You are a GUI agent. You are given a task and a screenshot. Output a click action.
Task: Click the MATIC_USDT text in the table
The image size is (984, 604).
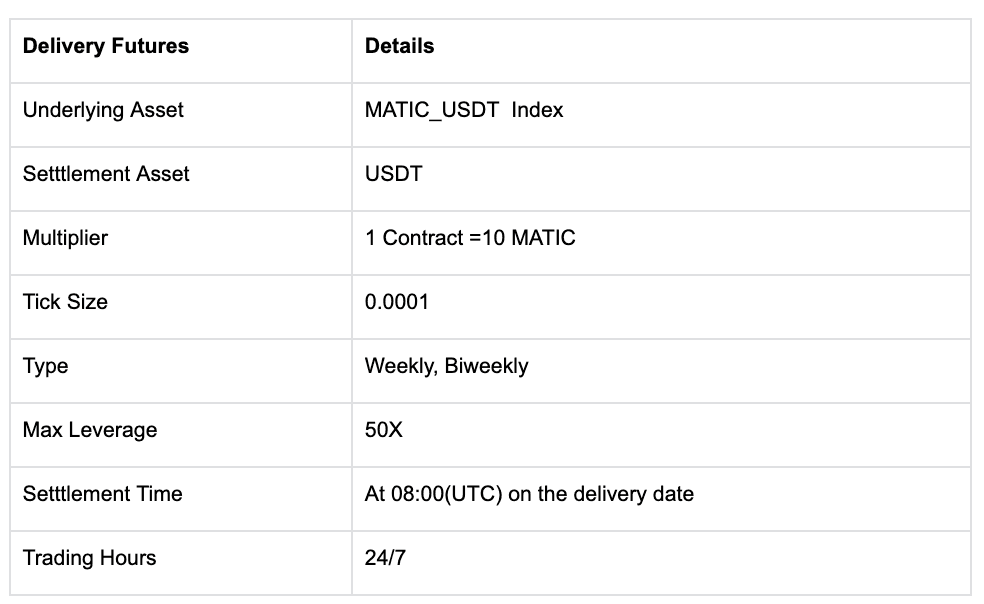(x=432, y=110)
